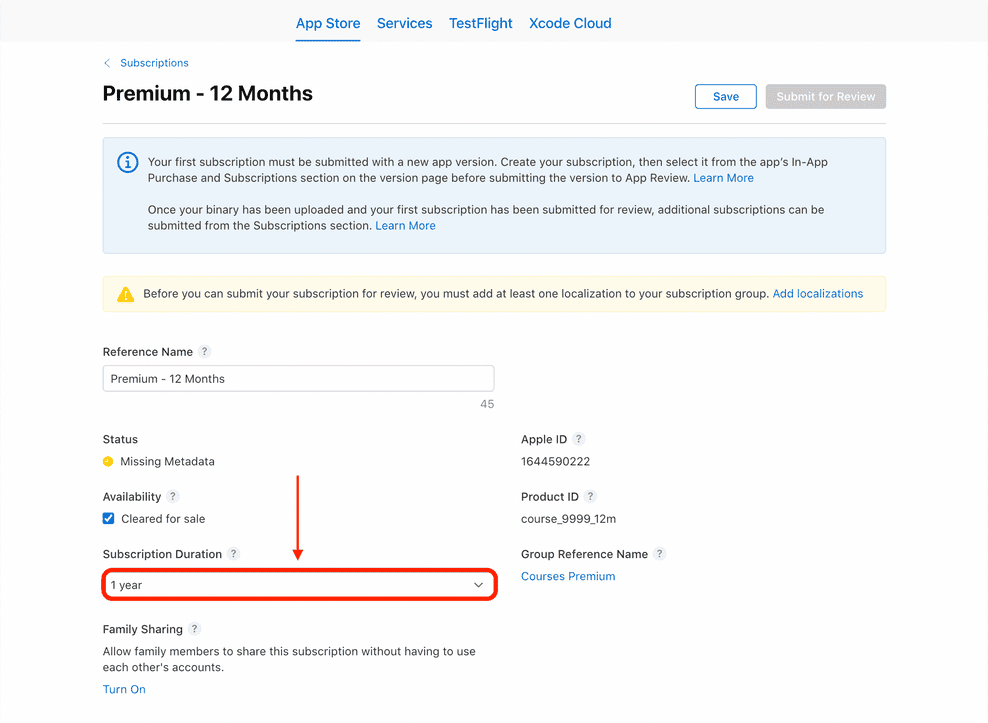Select the App Store tab
The width and height of the screenshot is (988, 723).
[328, 23]
